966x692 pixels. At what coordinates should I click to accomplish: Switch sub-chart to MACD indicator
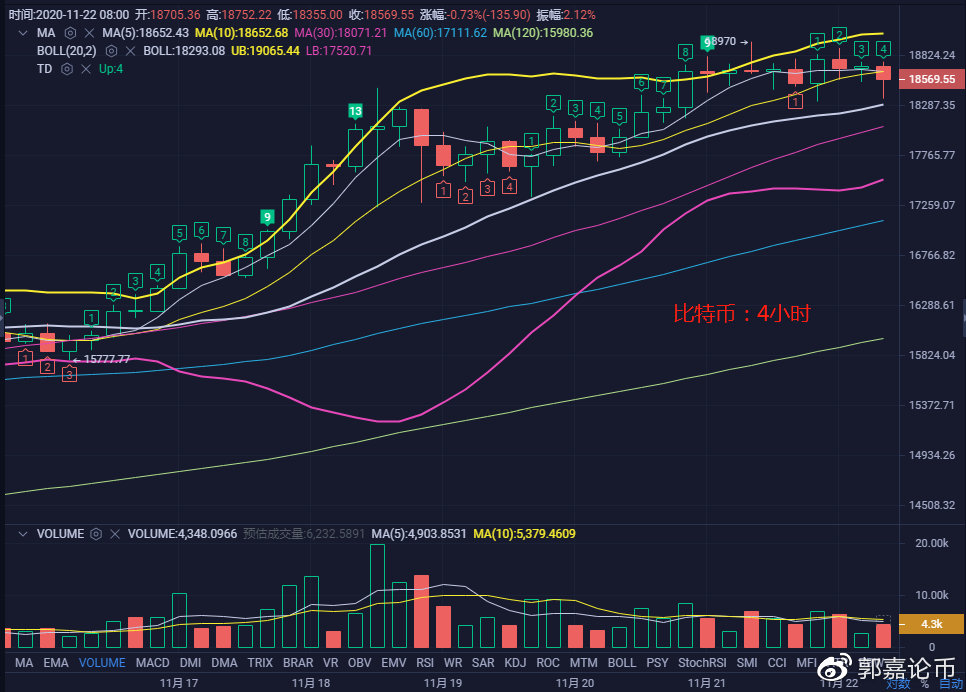click(x=152, y=663)
